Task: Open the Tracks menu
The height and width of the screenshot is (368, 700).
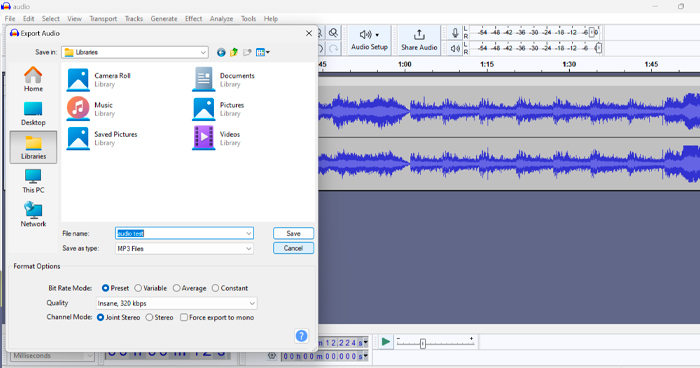Action: click(x=133, y=19)
